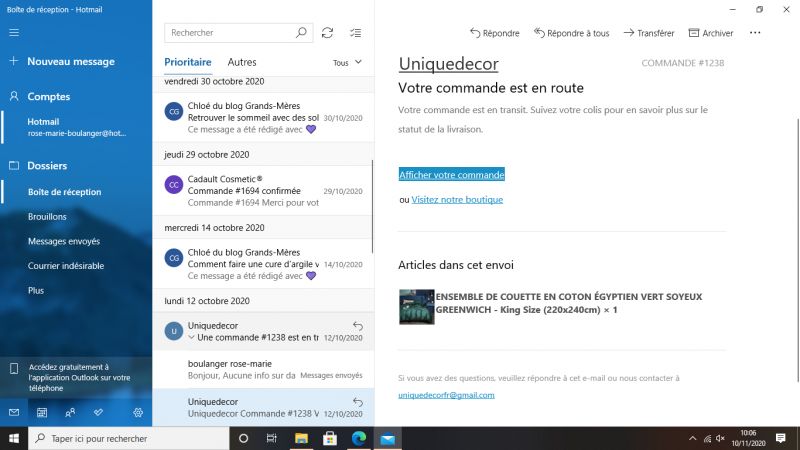Click the uniquedecorfr@gmail.com email link
This screenshot has width=800, height=450.
[x=446, y=395]
